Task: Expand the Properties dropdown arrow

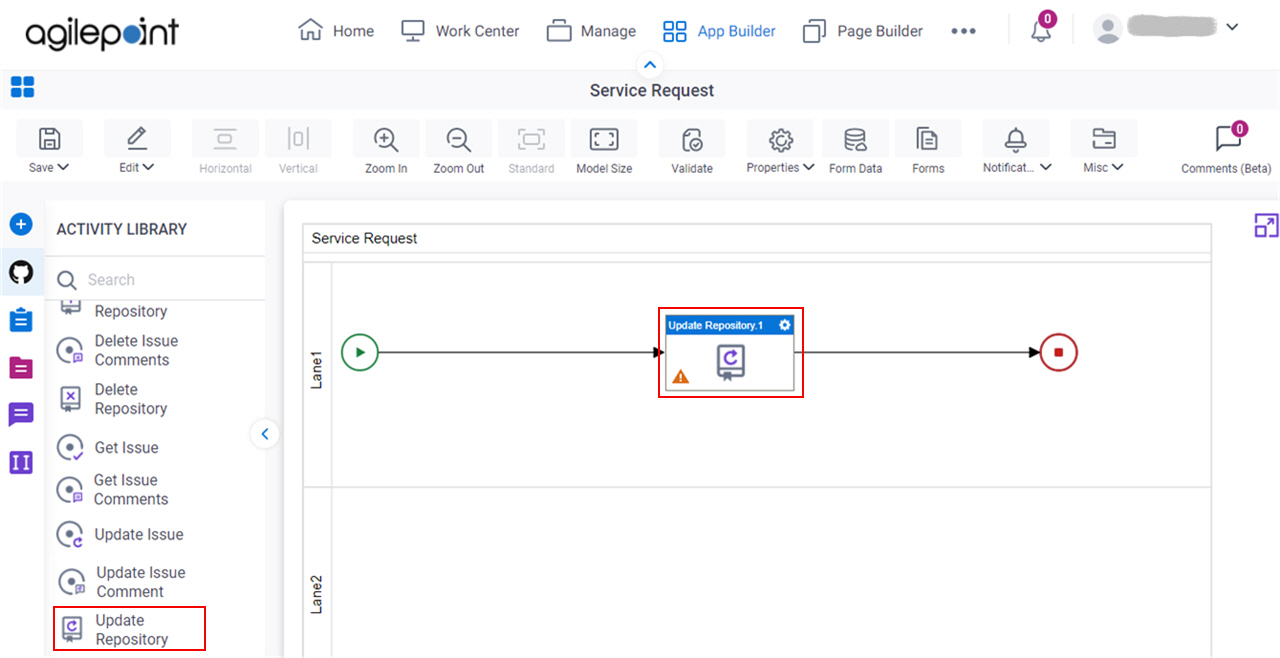Action: tap(808, 168)
